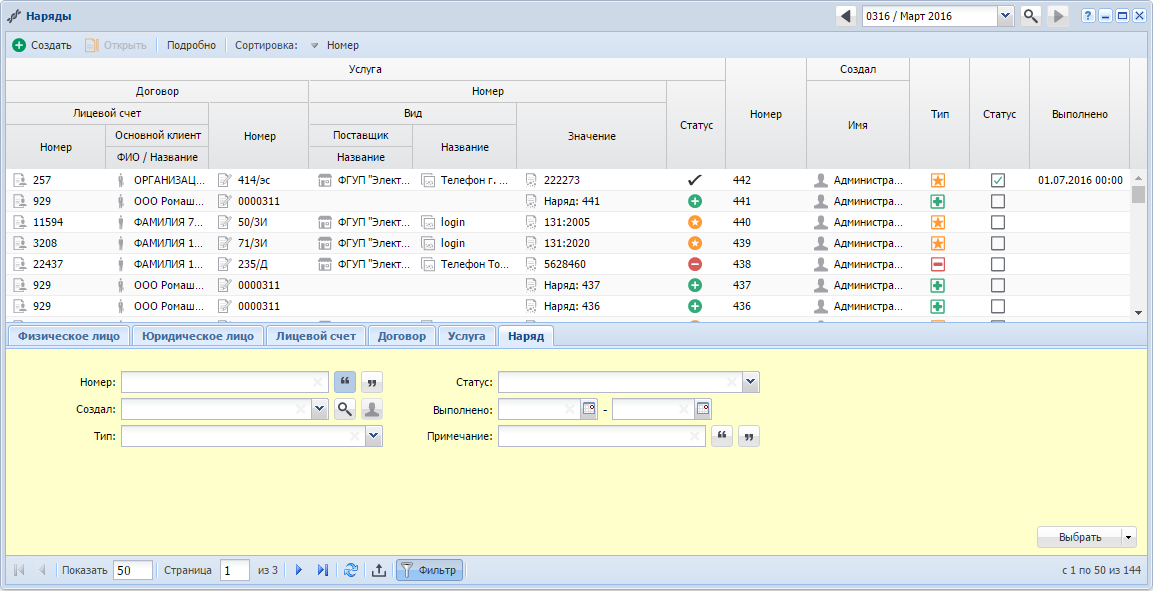The height and width of the screenshot is (591, 1153).
Task: Click Подробно in the toolbar
Action: click(191, 46)
